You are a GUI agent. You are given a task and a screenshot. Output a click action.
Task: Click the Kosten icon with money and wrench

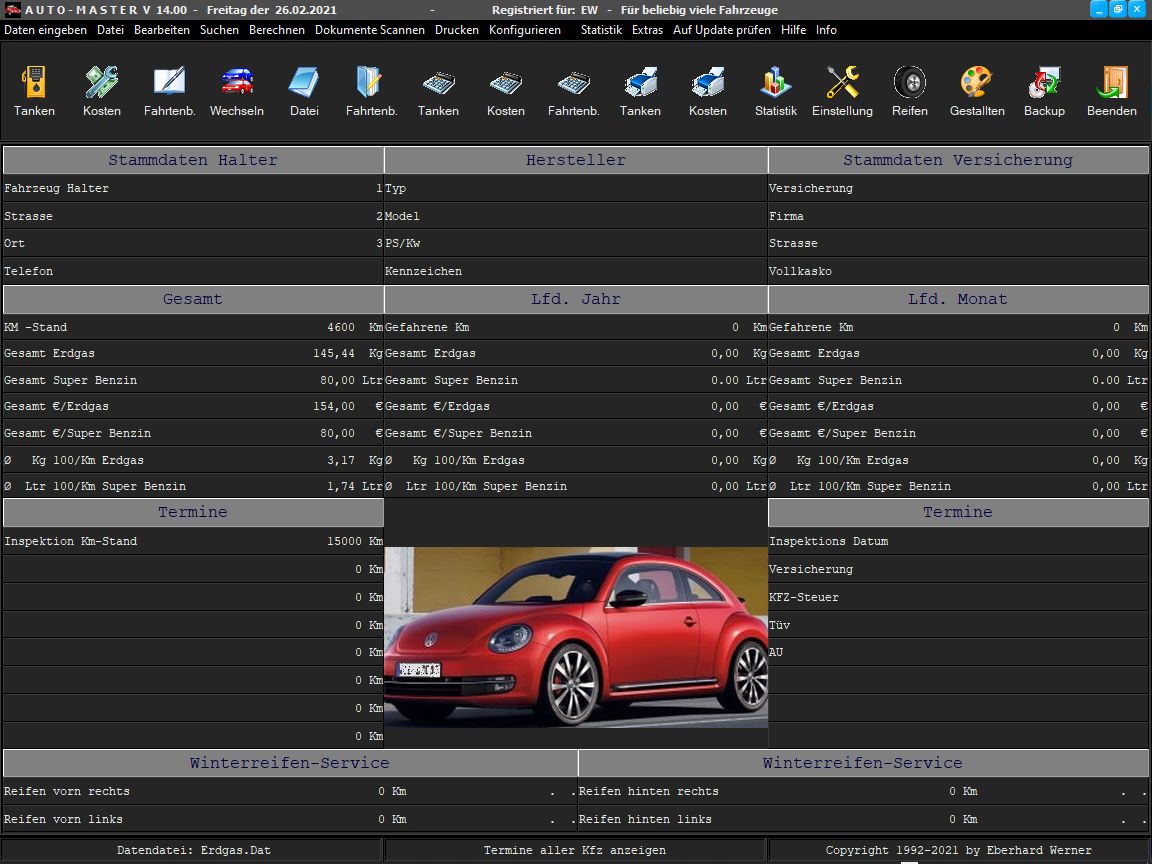point(102,83)
